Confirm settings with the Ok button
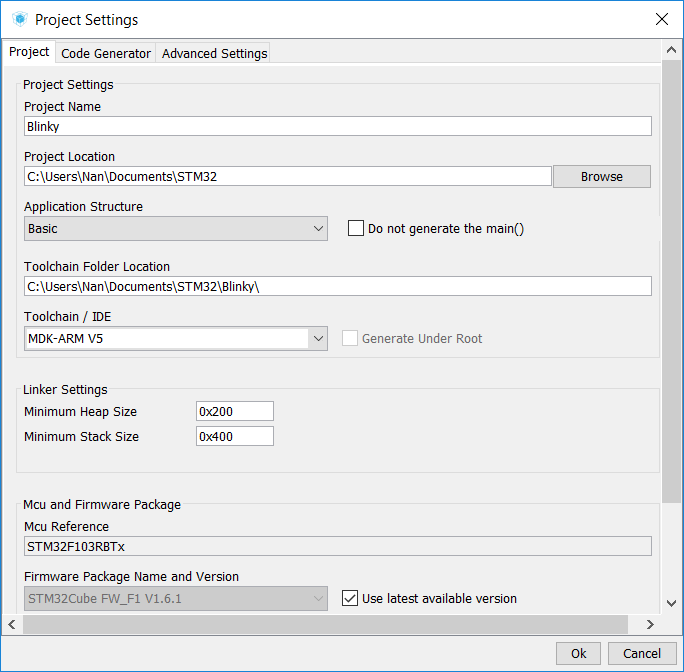Screen dimensions: 684x672 coord(578,653)
